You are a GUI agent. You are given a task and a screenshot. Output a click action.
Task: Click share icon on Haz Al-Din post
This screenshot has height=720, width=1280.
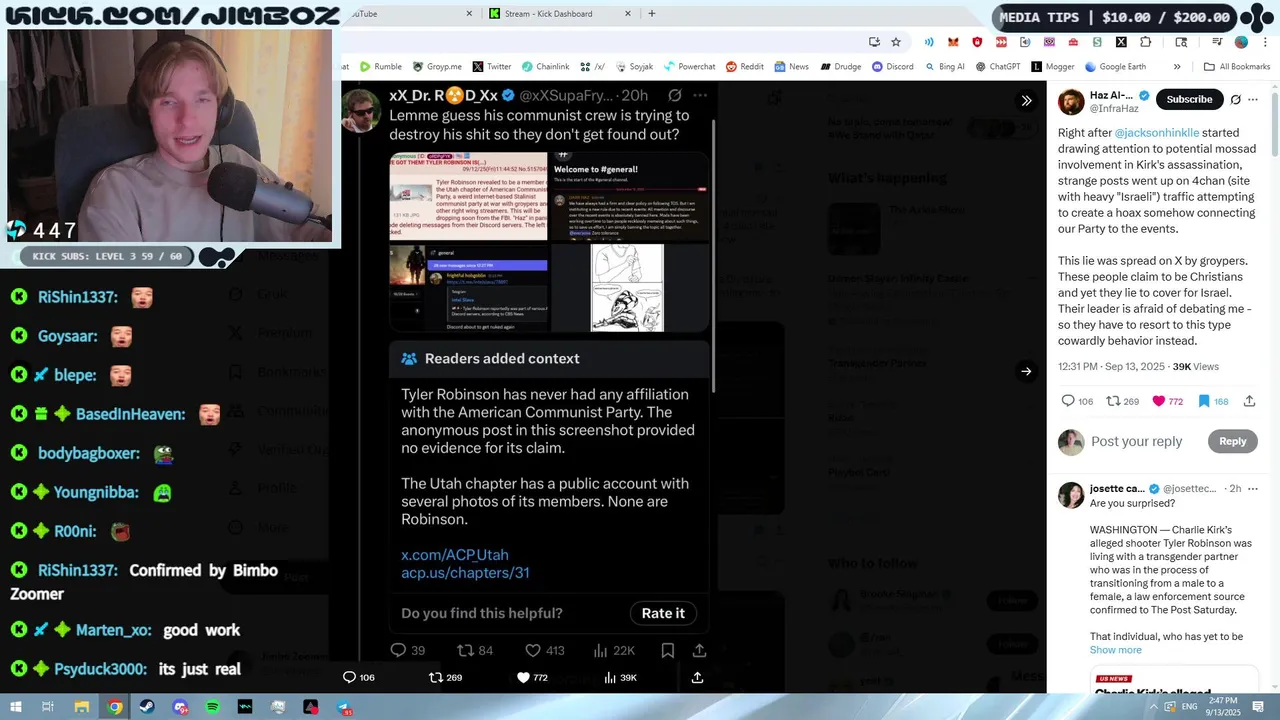[x=1249, y=401]
